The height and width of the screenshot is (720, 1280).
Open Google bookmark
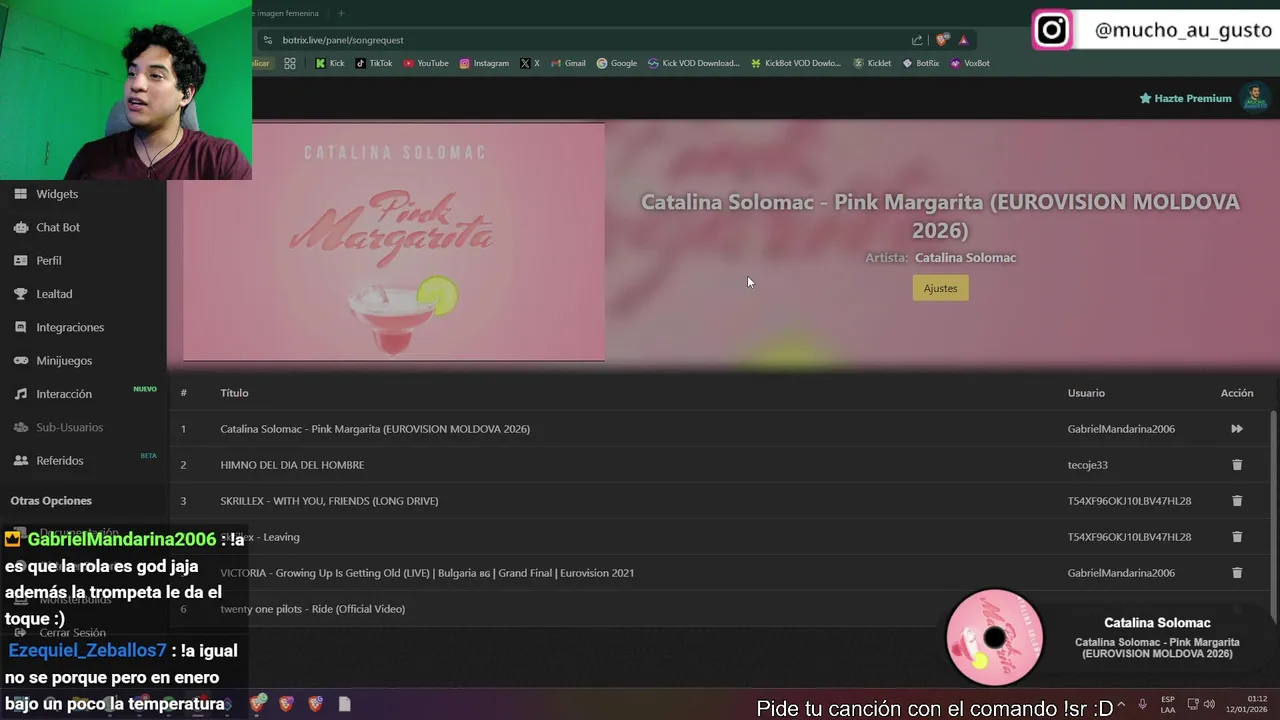[x=616, y=63]
